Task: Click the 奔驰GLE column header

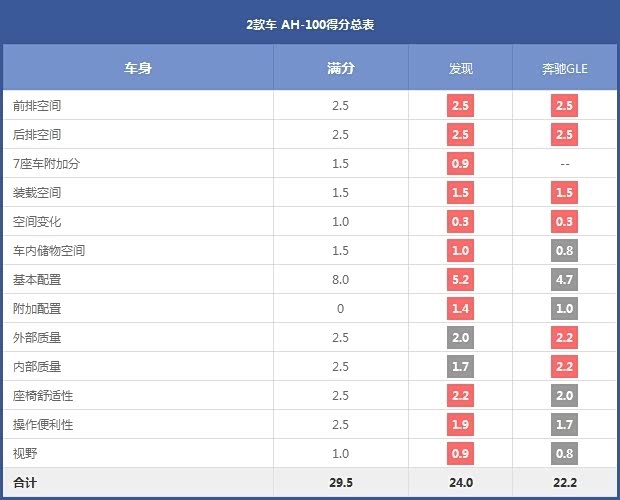Action: point(565,68)
